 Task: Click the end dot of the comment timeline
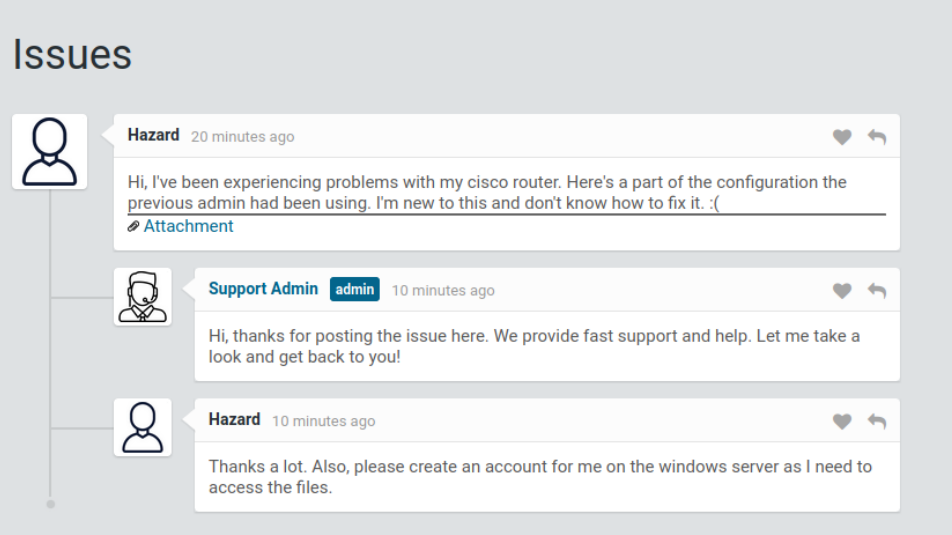51,504
